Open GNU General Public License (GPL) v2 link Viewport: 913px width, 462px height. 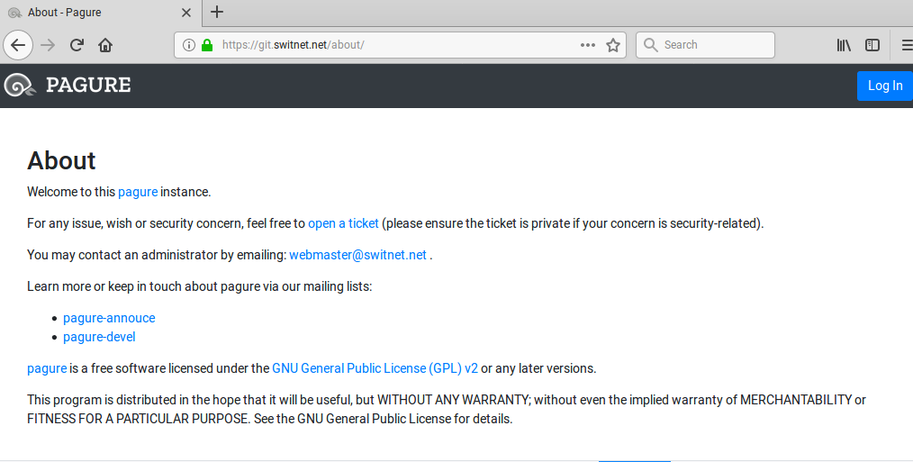pyautogui.click(x=375, y=368)
